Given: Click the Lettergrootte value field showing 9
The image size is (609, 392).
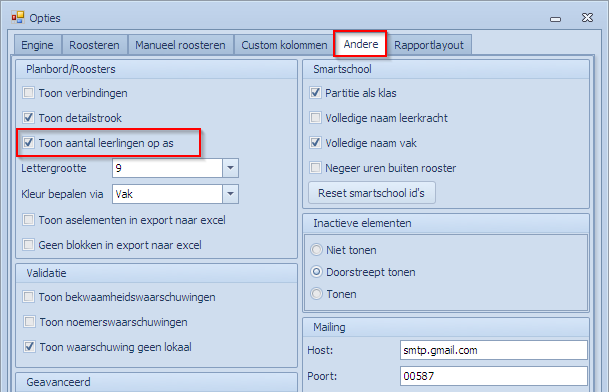Looking at the screenshot, I should (x=167, y=168).
